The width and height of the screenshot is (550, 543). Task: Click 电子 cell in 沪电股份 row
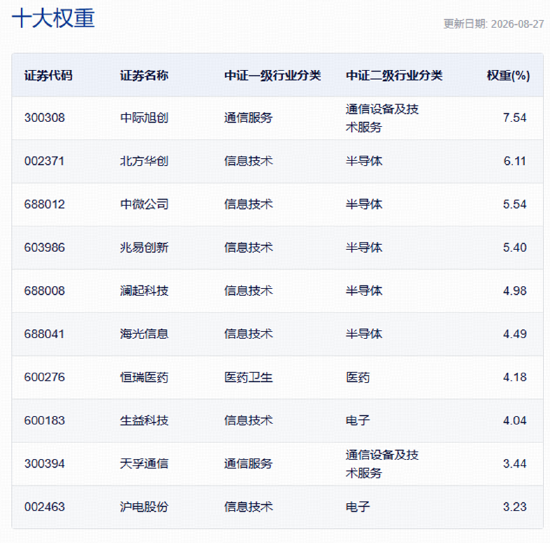[358, 507]
